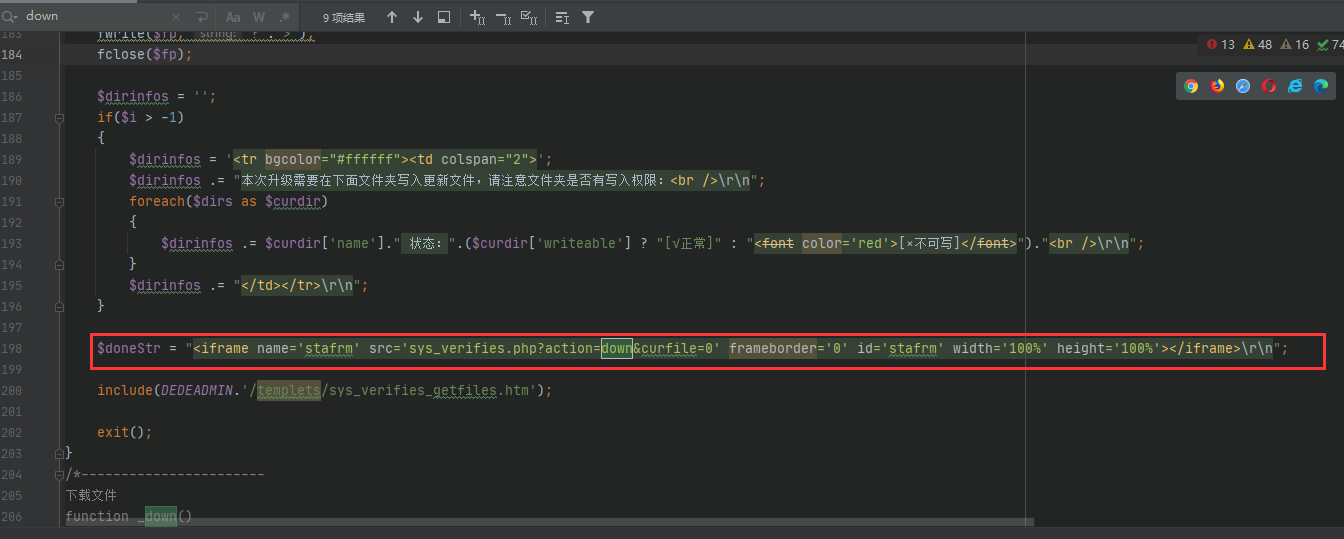Screen dimensions: 1344x539
Task: Open results in Find window icon
Action: point(444,17)
